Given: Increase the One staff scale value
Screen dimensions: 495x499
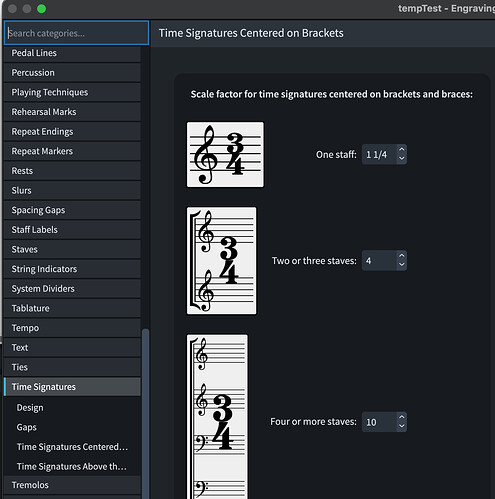Looking at the screenshot, I should pos(402,150).
